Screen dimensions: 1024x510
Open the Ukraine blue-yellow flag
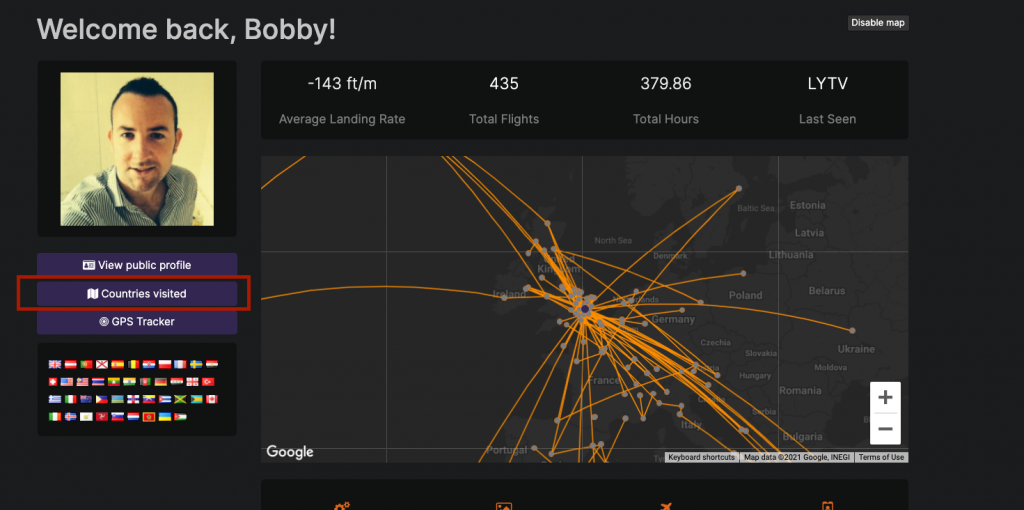(165, 417)
